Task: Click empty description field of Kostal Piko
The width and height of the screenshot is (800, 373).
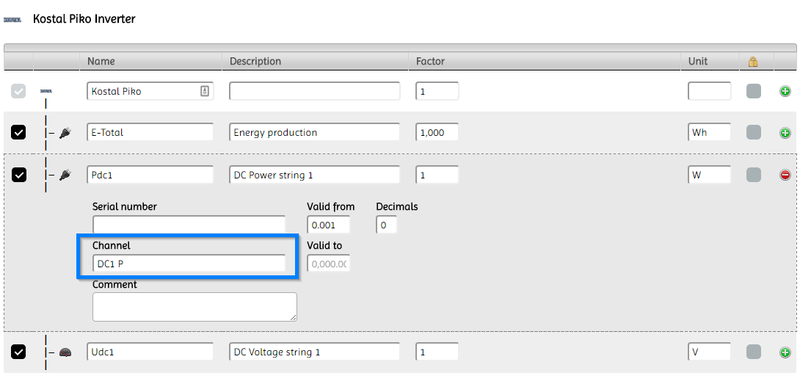Action: pos(315,91)
